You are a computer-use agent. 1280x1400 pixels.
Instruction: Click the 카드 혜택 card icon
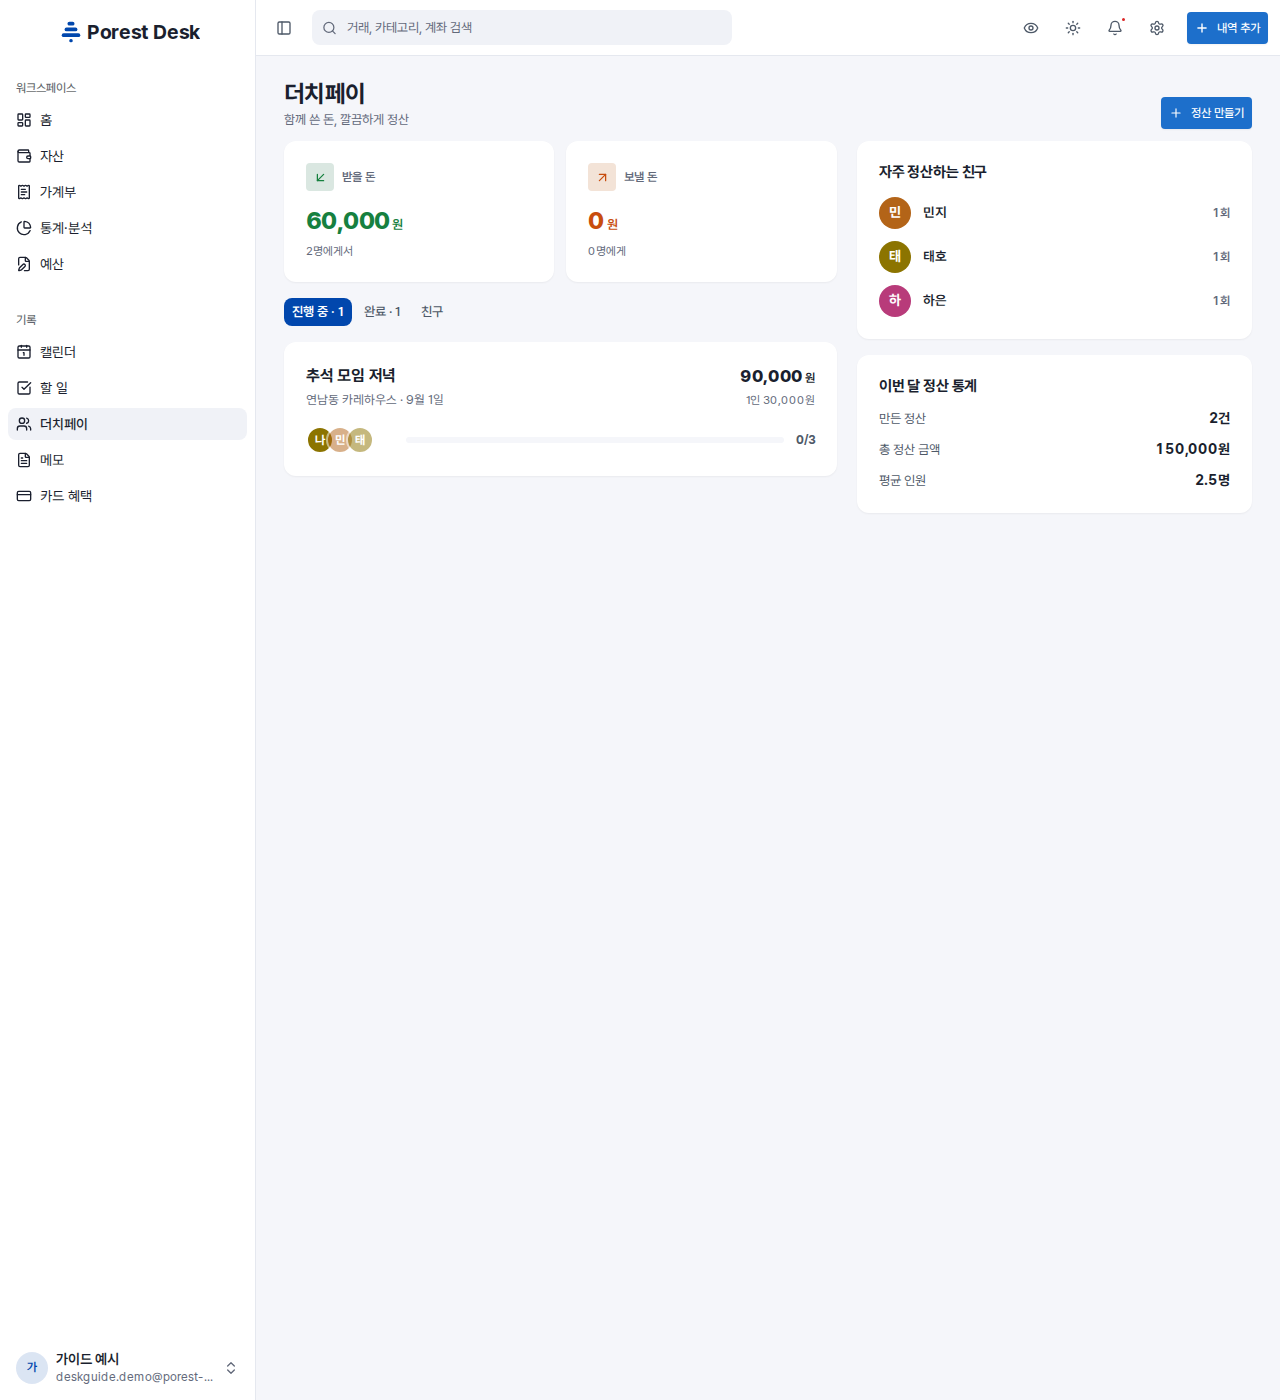pos(24,496)
